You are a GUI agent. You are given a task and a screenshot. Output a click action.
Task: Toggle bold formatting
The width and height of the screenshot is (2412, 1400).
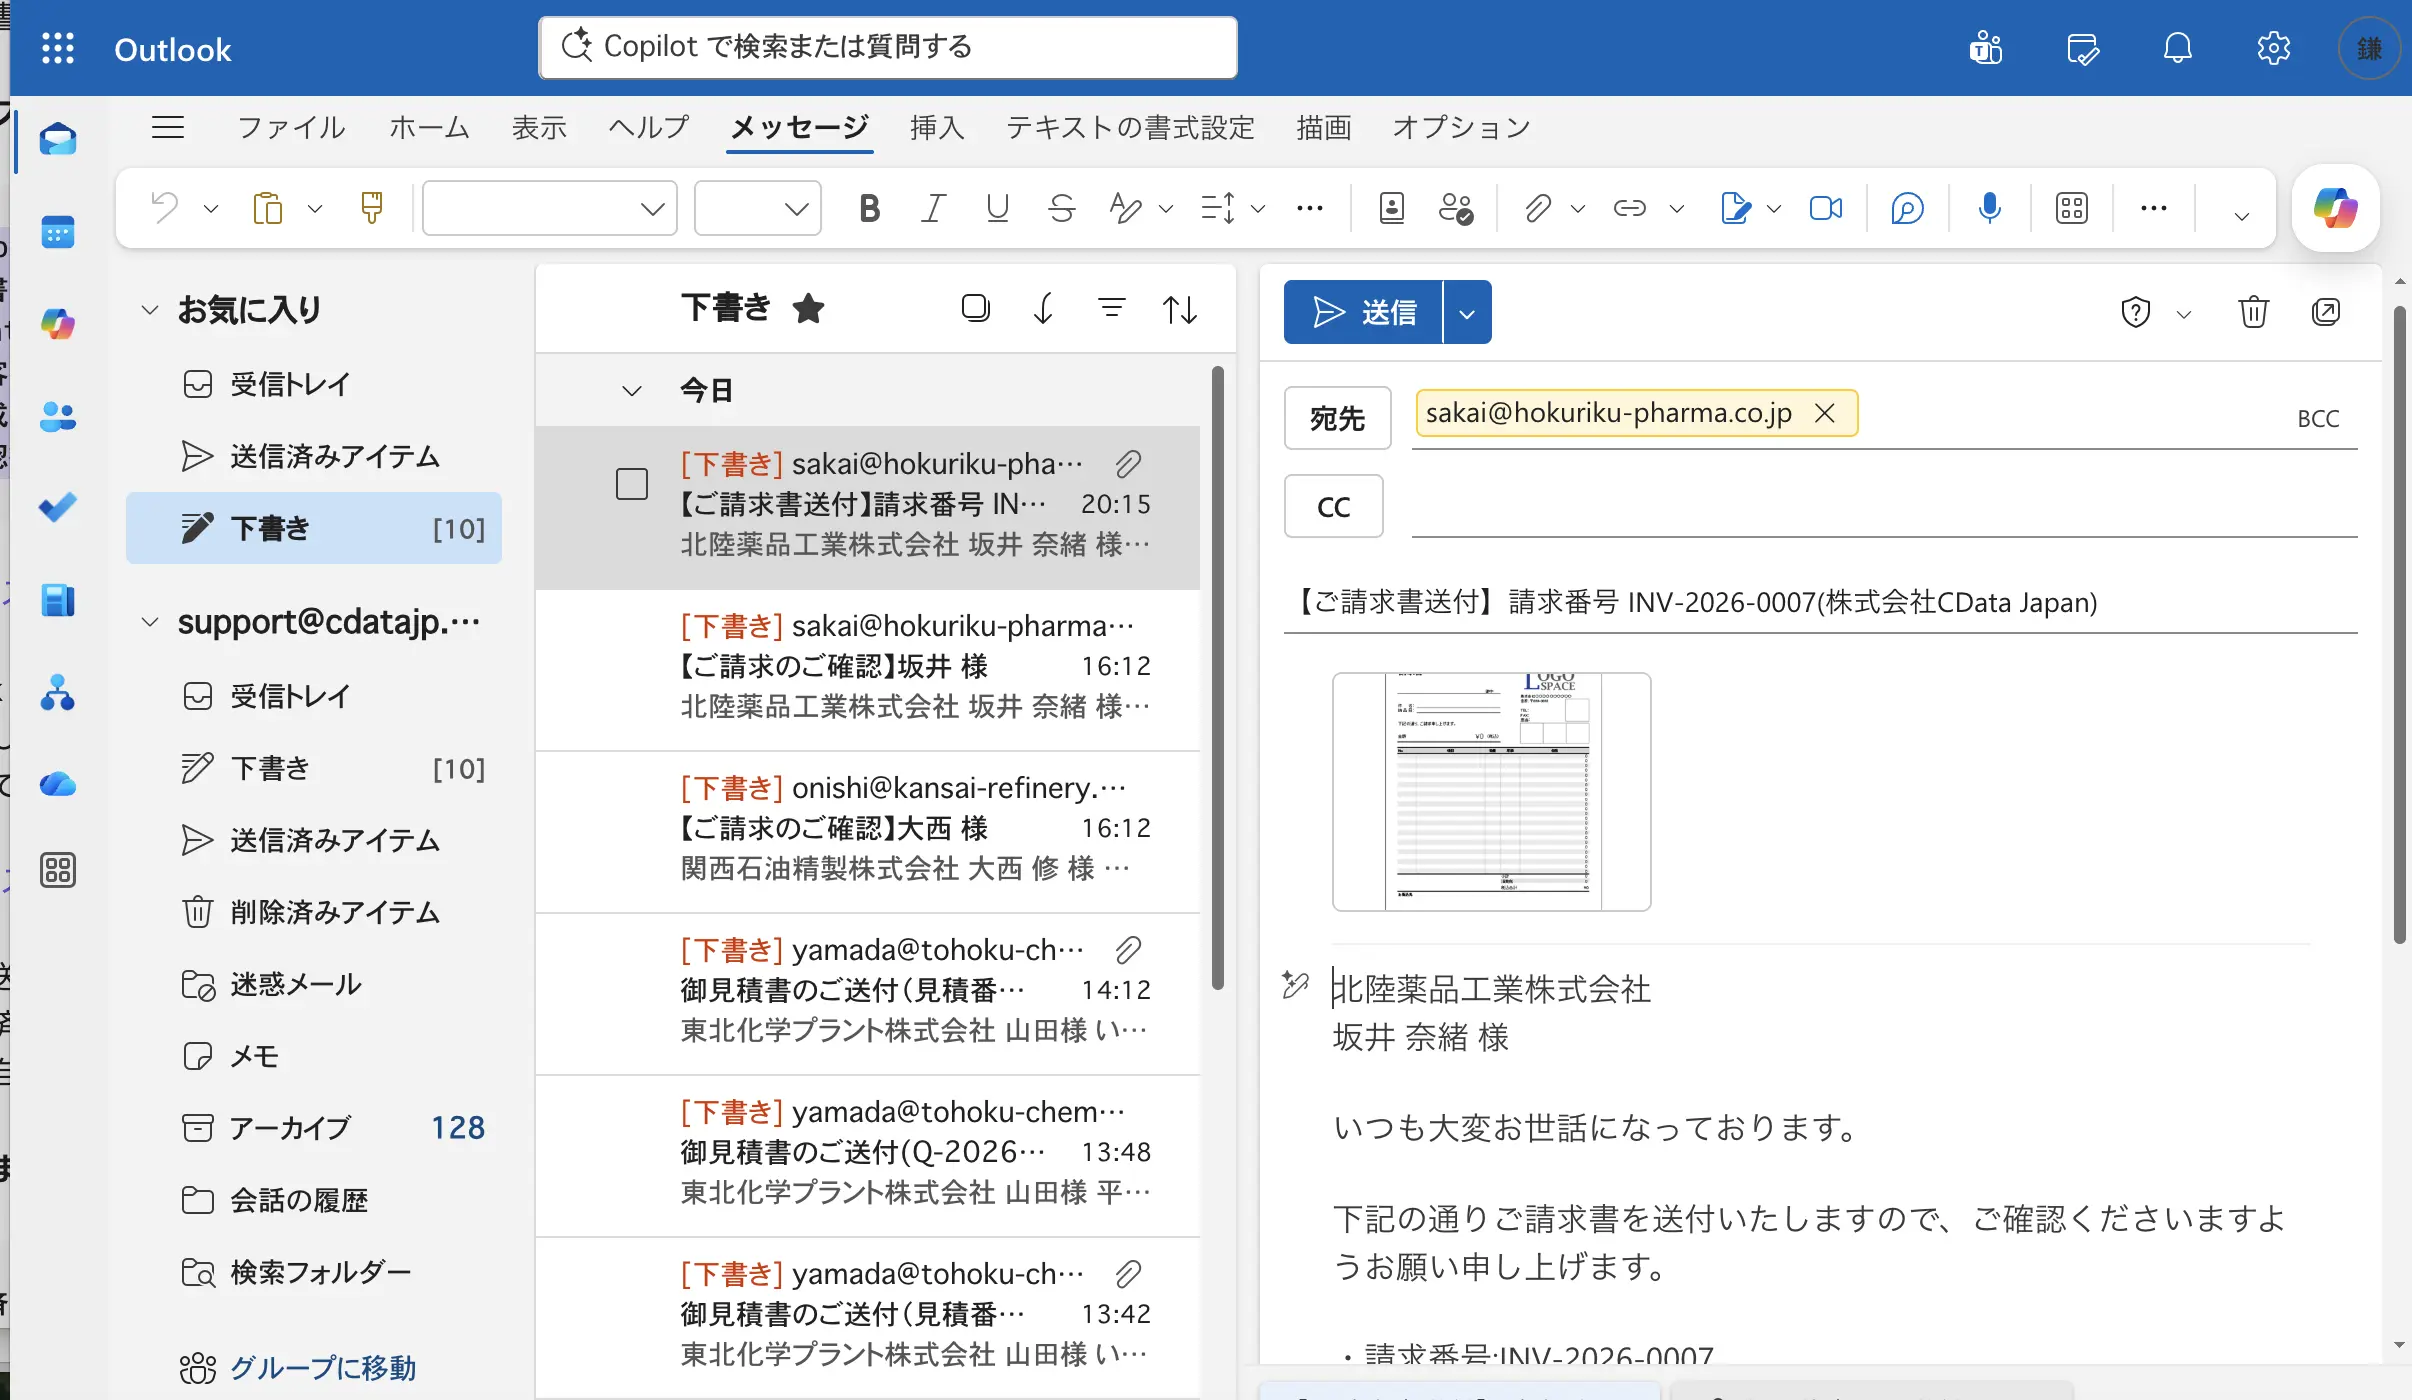click(869, 208)
